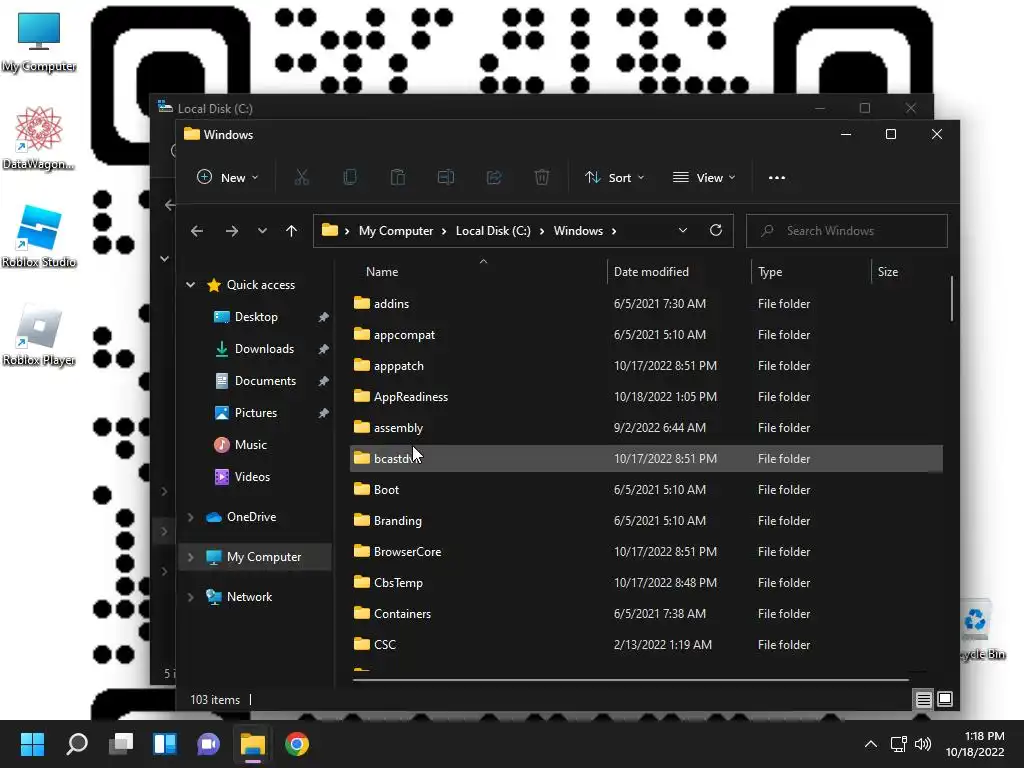Screen dimensions: 1024x768
Task: Click the Share icon in toolbar
Action: point(494,177)
